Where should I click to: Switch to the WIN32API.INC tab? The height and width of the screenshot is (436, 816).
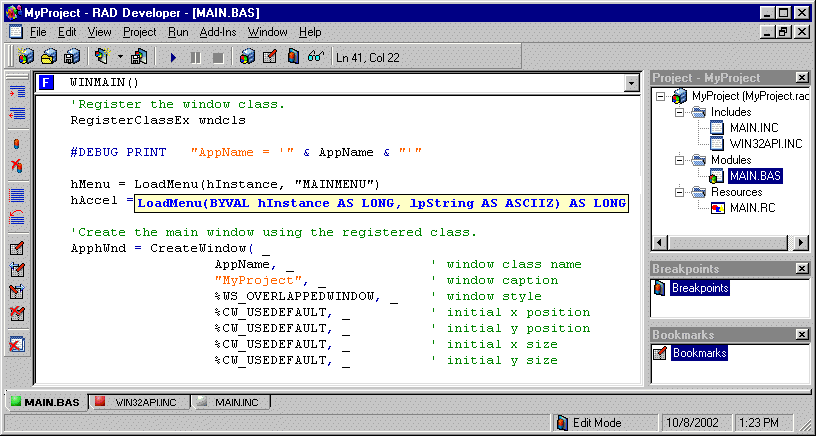(x=139, y=403)
